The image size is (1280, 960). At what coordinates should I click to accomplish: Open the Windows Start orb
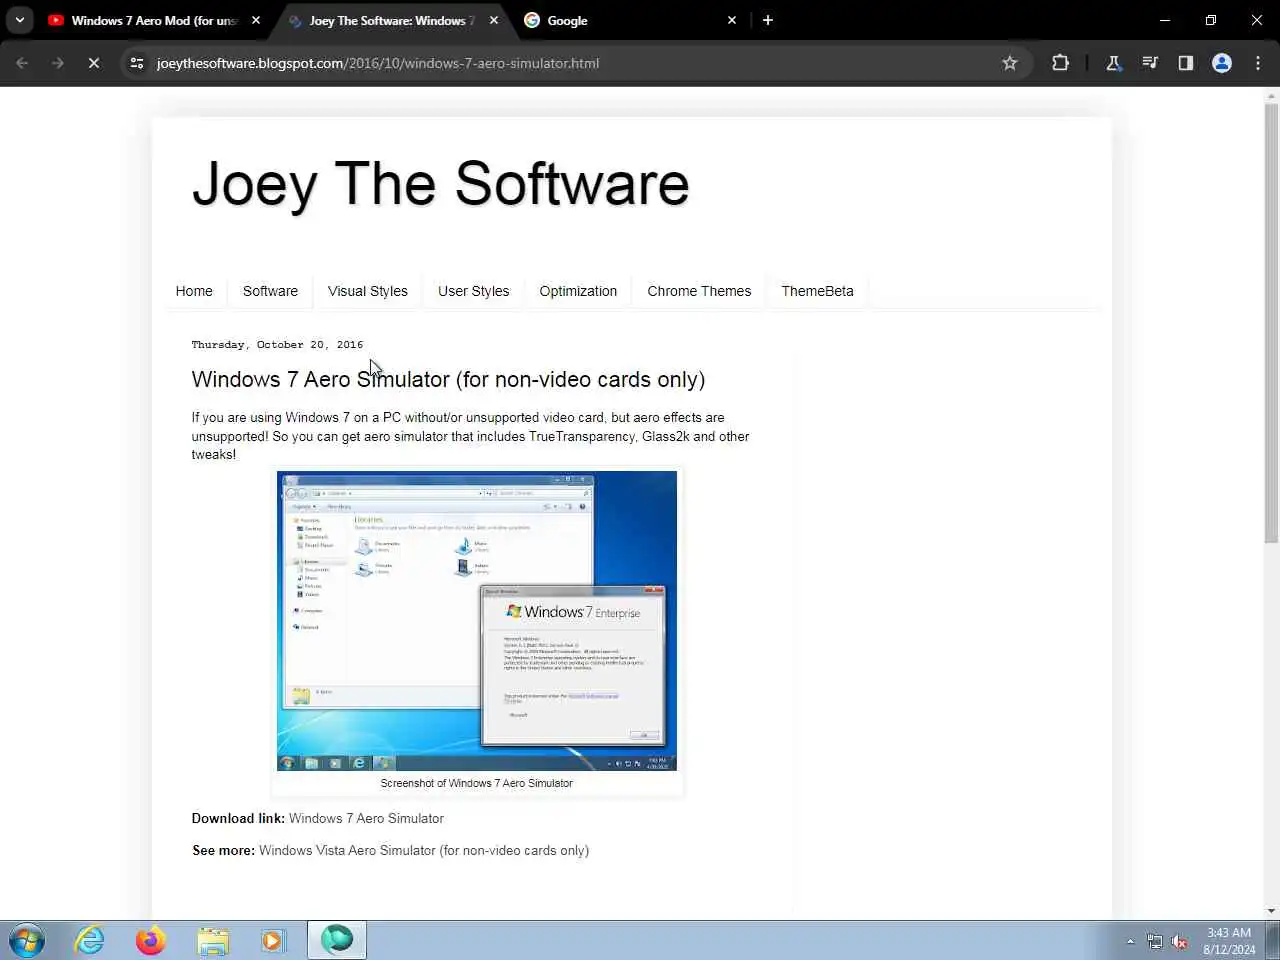click(26, 940)
